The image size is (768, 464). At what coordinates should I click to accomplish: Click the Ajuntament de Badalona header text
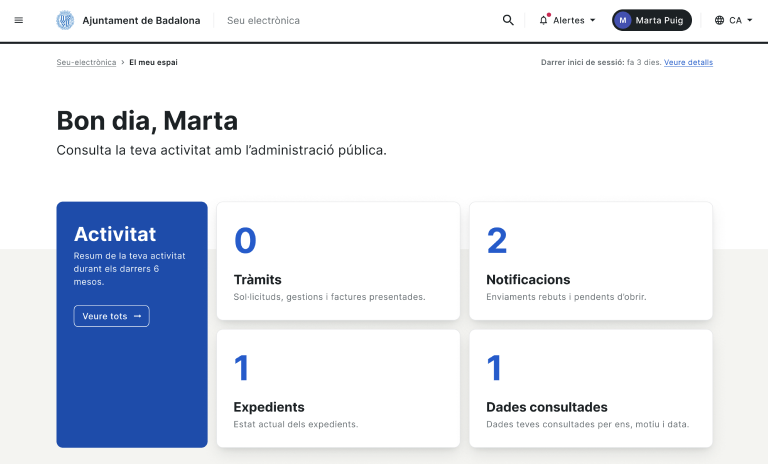(141, 20)
